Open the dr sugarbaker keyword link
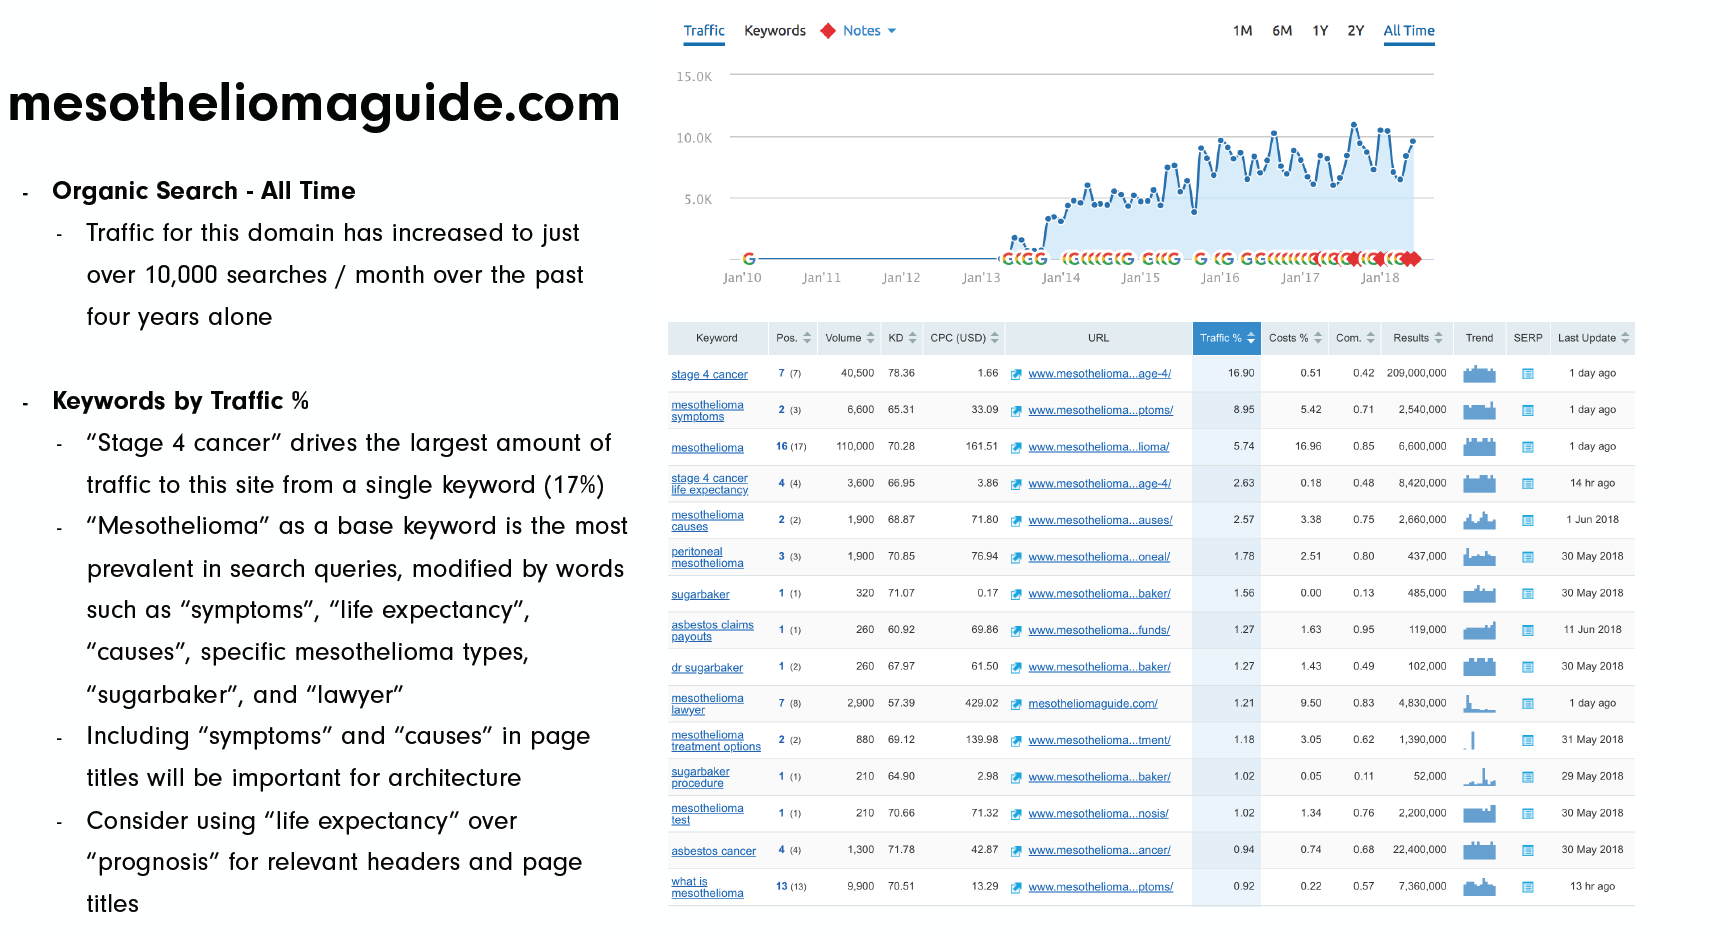Image resolution: width=1724 pixels, height=938 pixels. coord(707,668)
